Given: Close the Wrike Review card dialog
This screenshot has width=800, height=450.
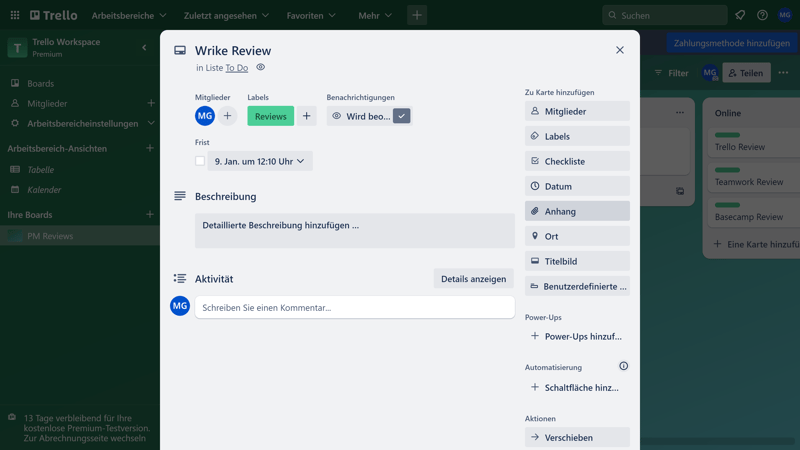Looking at the screenshot, I should (619, 50).
